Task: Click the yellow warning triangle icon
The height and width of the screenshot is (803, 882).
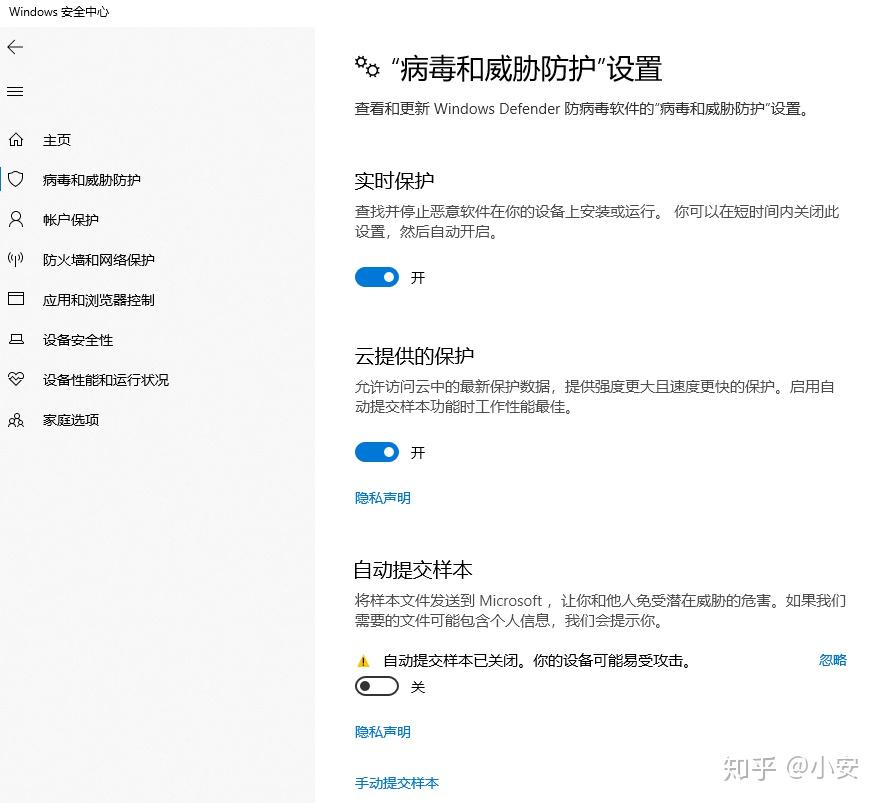Action: [x=362, y=660]
